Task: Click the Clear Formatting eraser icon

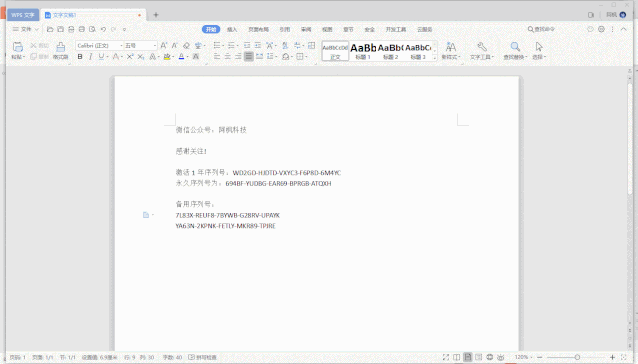Action: pos(186,46)
